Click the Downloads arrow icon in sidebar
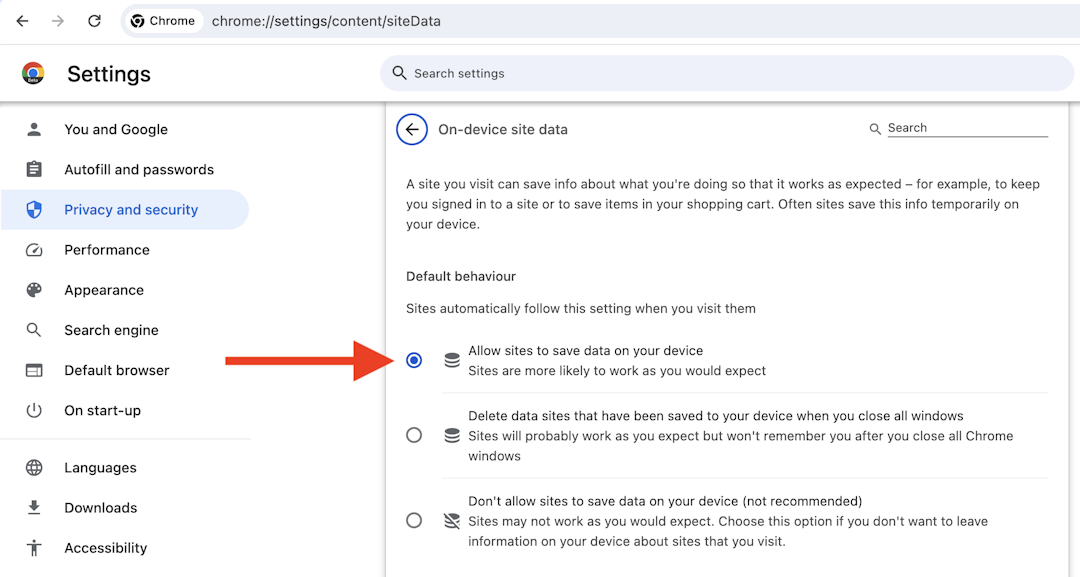 34,508
